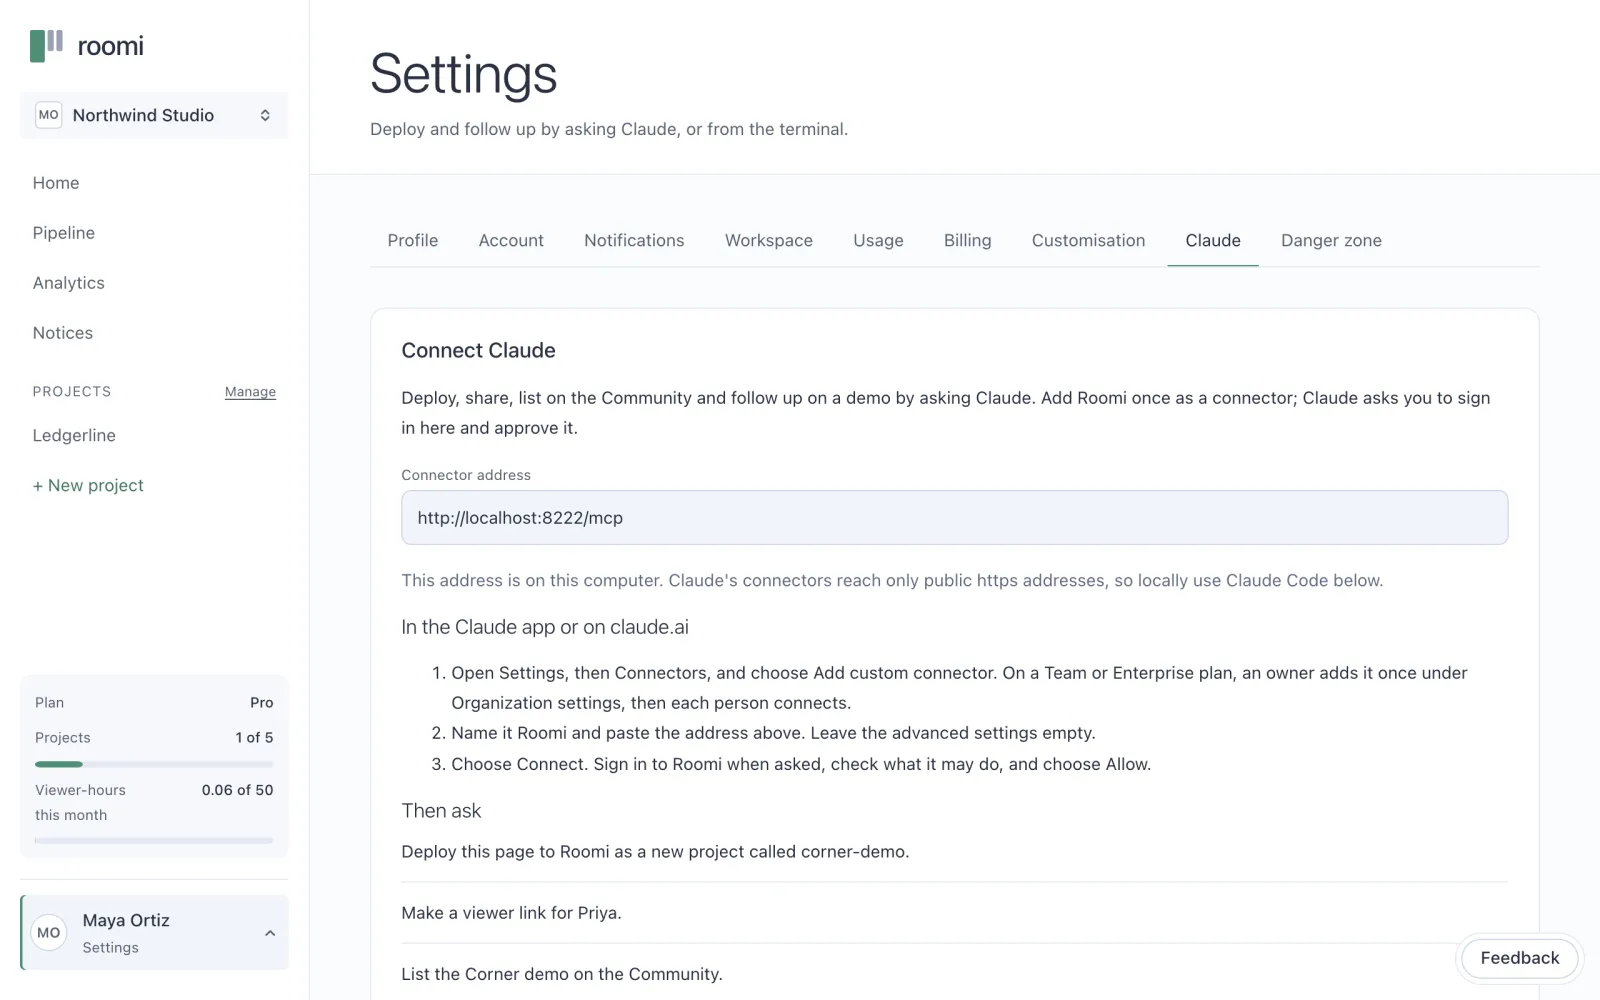The height and width of the screenshot is (1000, 1600).
Task: Open the Danger zone tab
Action: (1331, 240)
